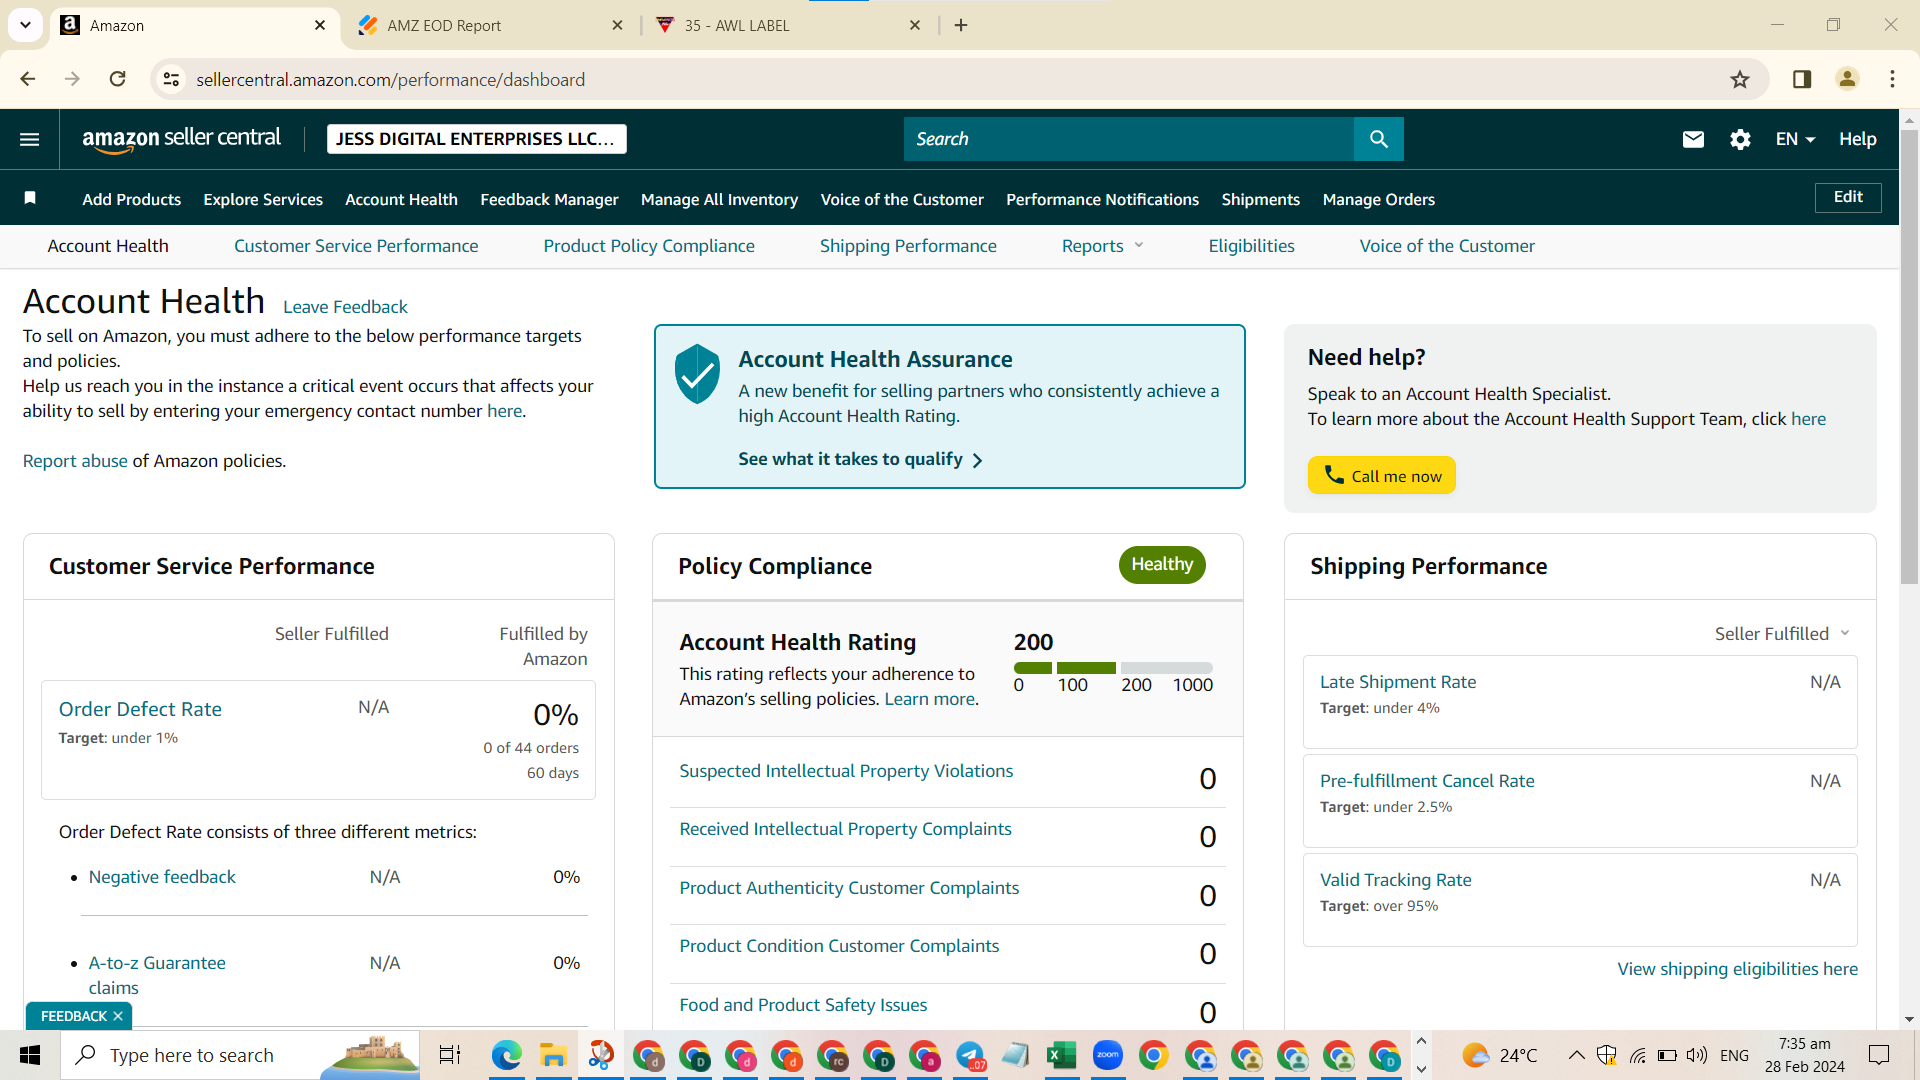Open the browser side panel icon
Screen dimensions: 1920x1080
point(1802,79)
